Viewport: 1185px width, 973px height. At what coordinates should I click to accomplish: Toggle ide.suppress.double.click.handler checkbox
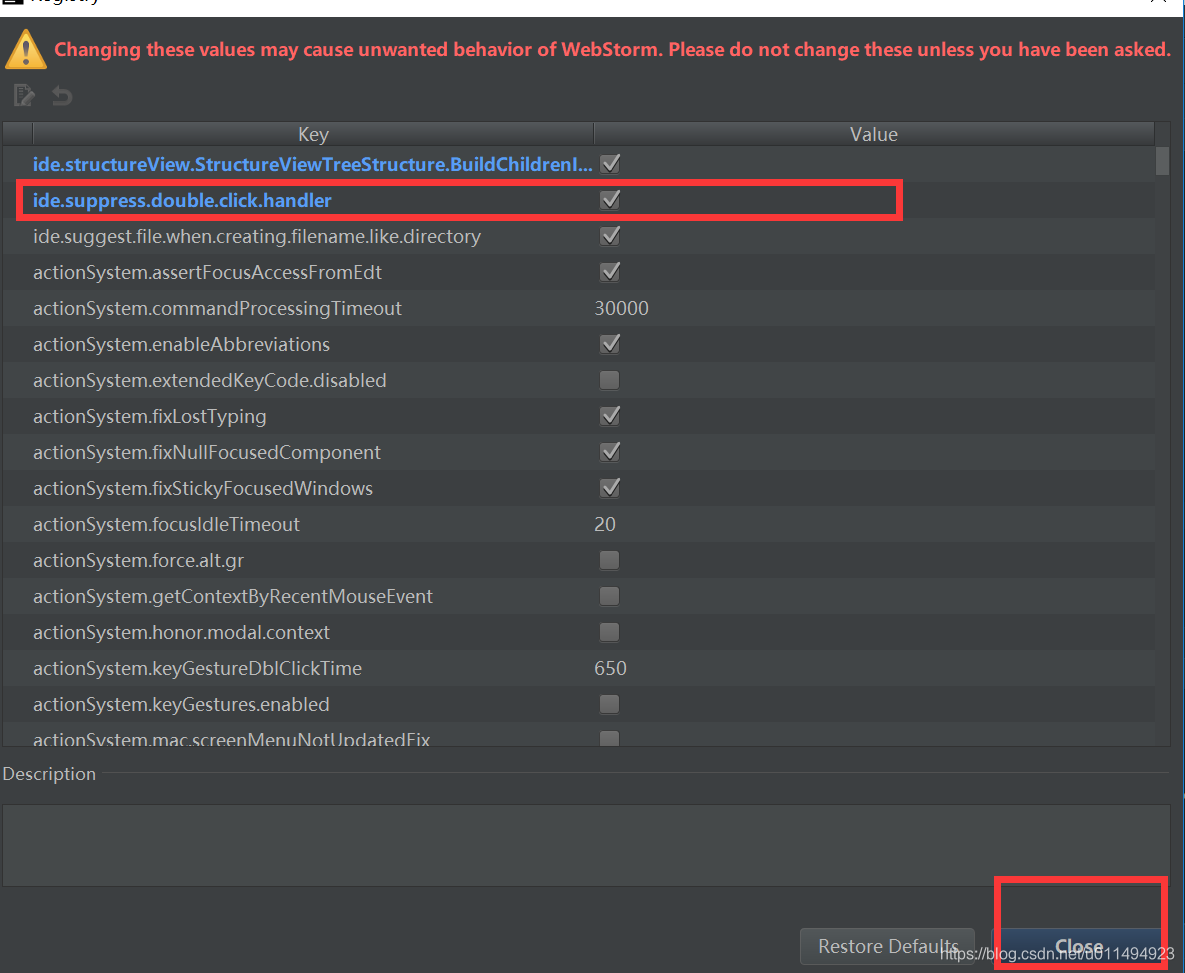coord(610,200)
